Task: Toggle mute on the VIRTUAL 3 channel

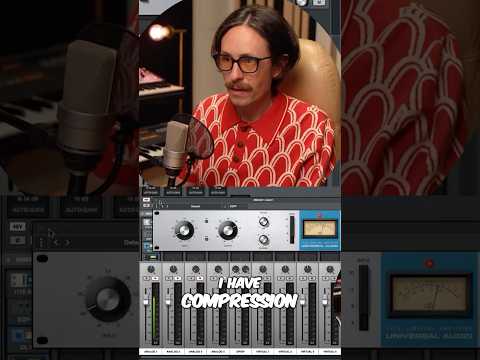Action: pos(312,278)
